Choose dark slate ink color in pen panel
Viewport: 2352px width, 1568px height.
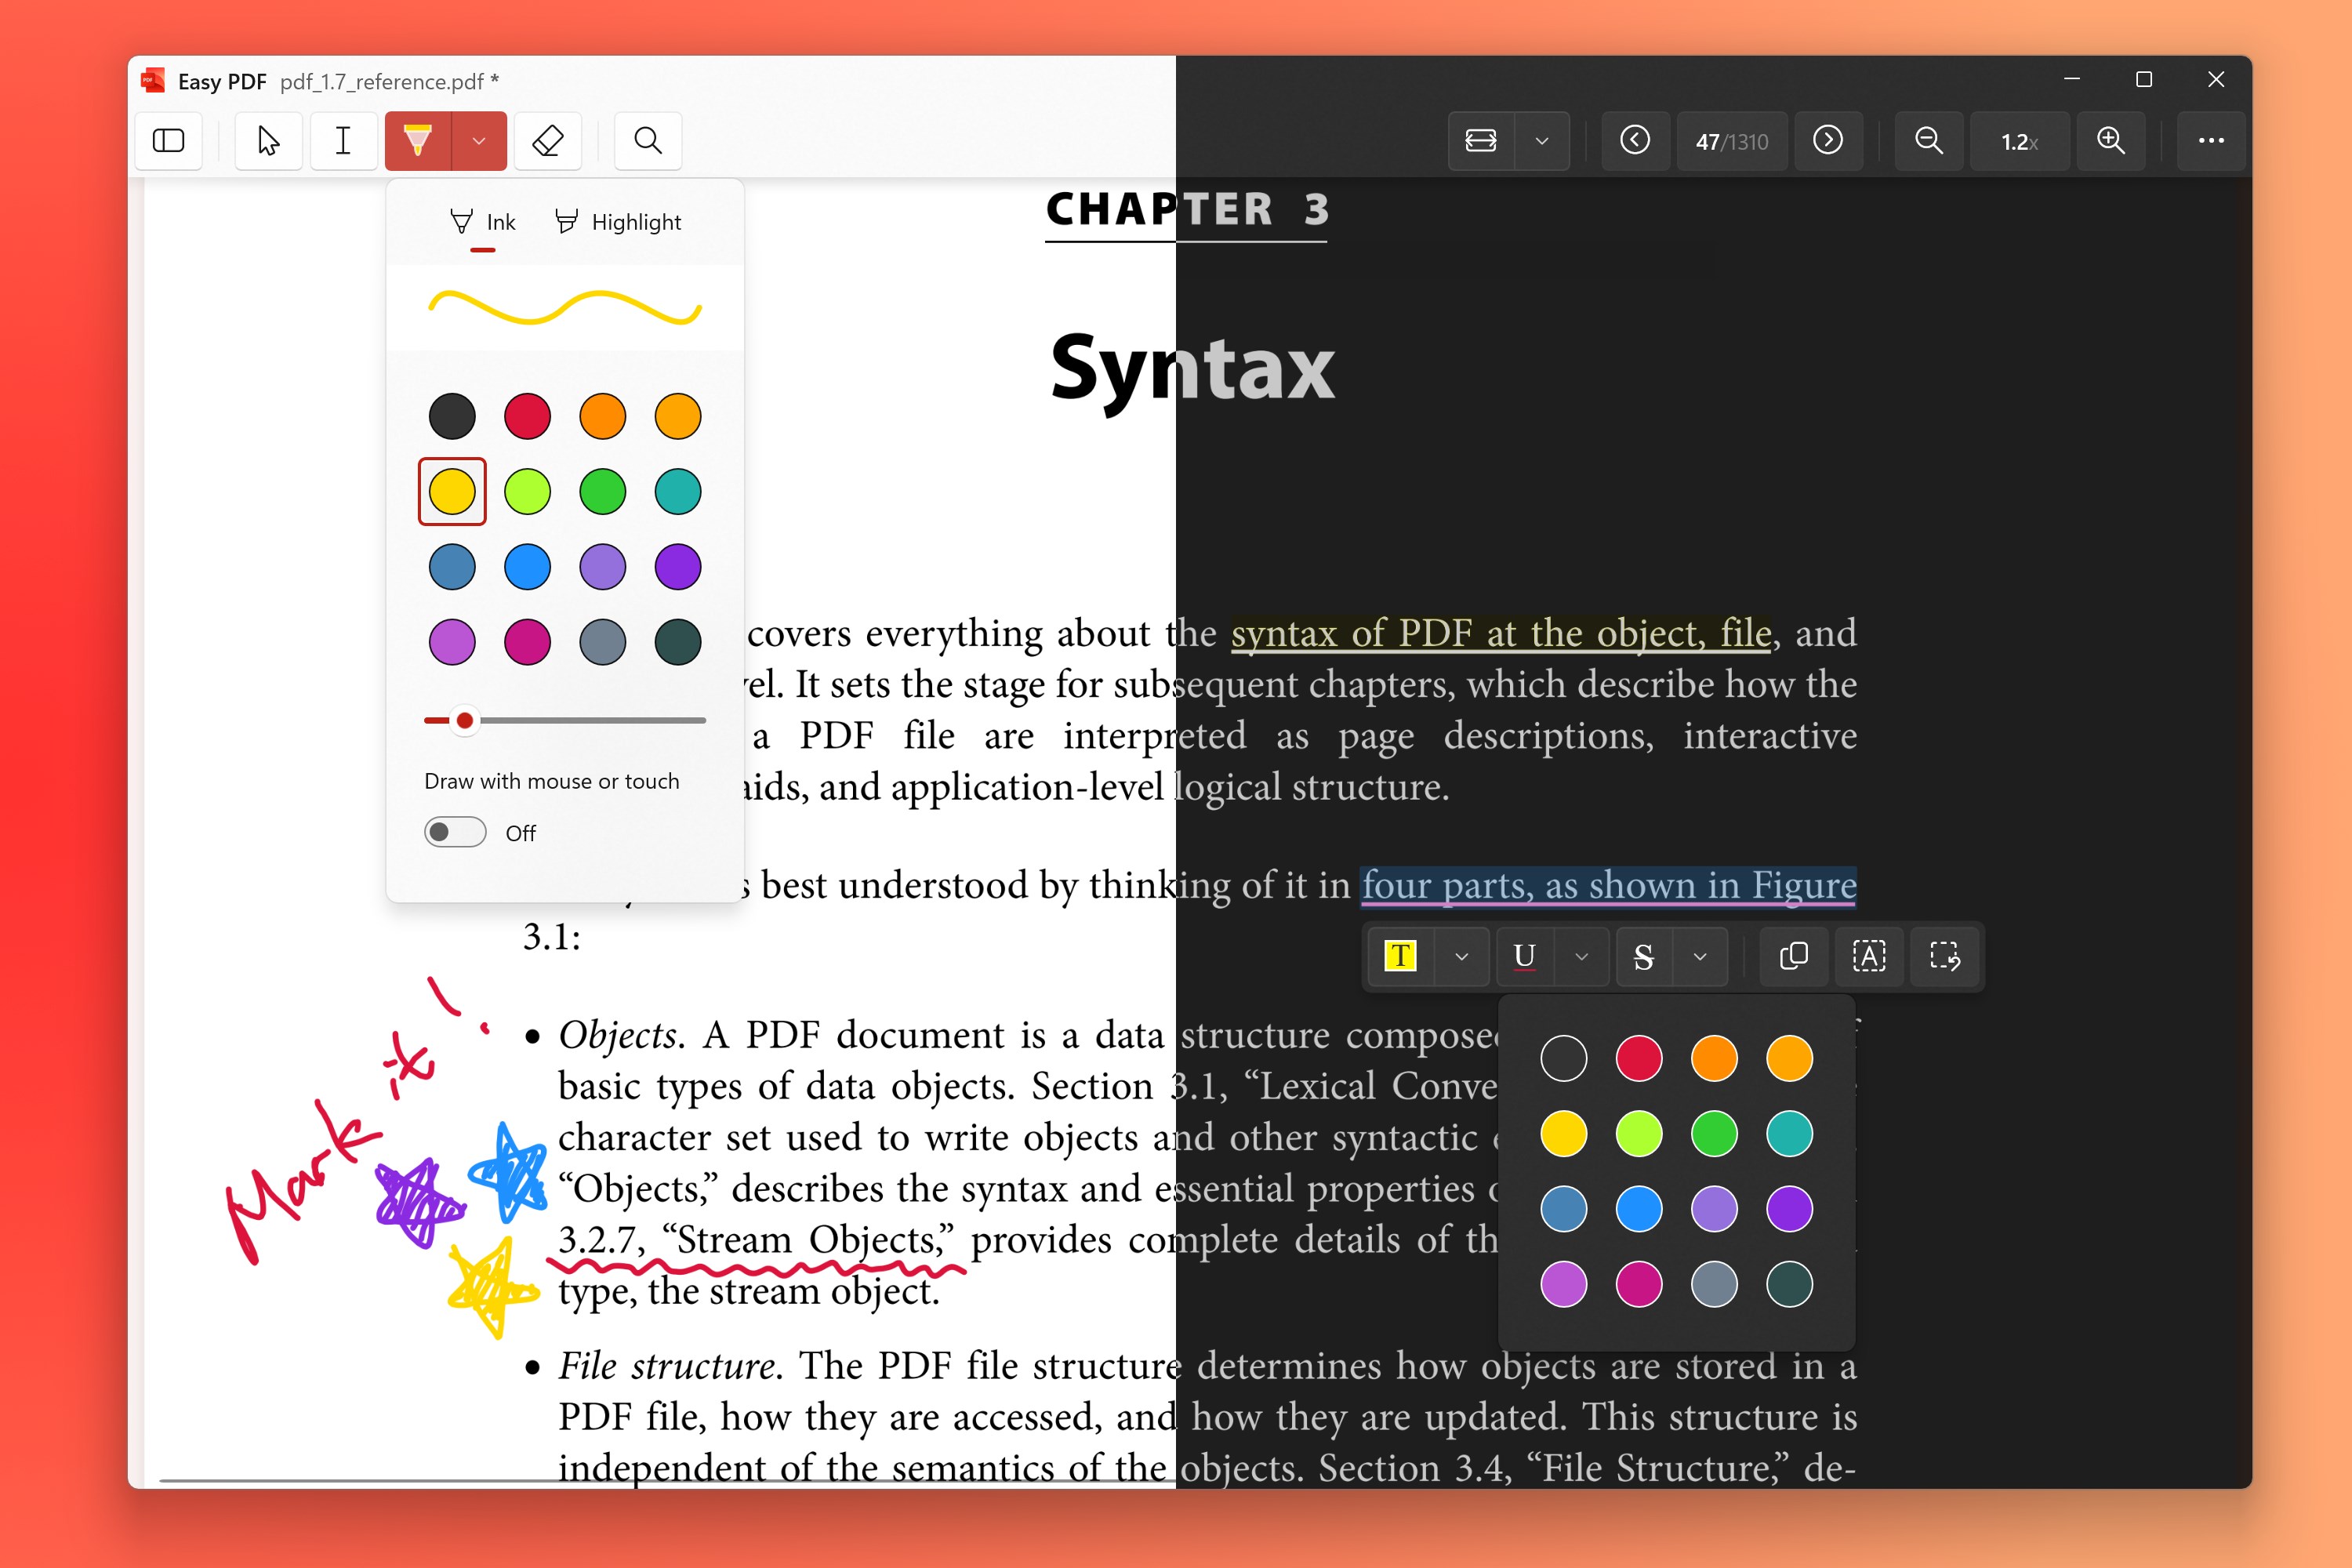[x=678, y=642]
